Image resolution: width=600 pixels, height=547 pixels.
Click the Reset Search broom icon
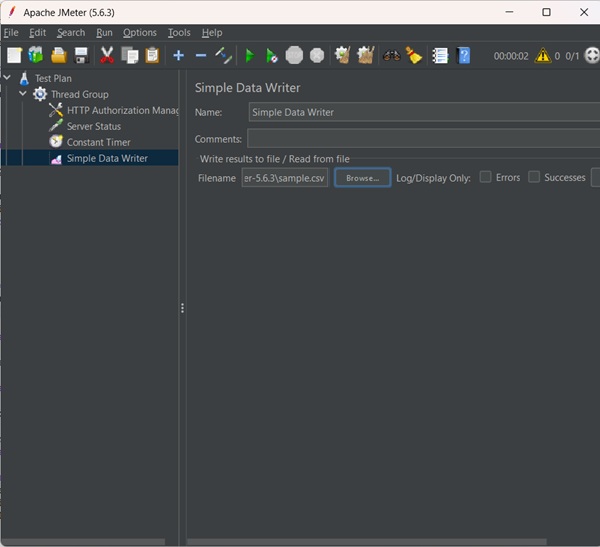pyautogui.click(x=414, y=56)
